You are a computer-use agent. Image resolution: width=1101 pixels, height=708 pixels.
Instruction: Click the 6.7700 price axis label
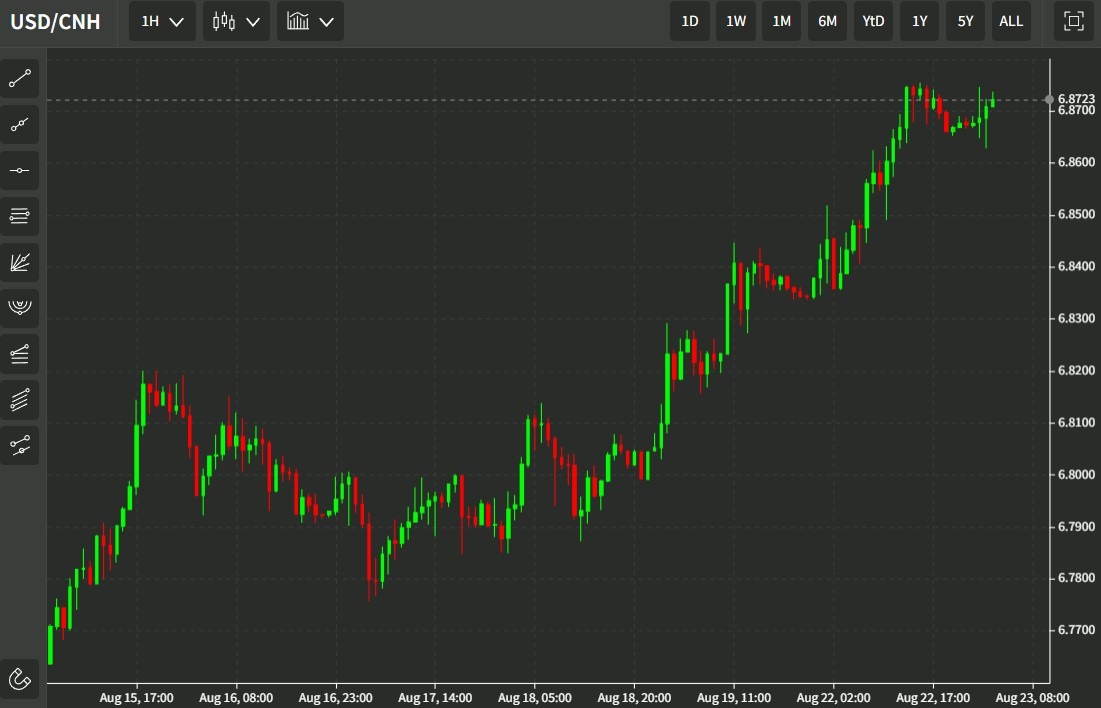tap(1076, 630)
